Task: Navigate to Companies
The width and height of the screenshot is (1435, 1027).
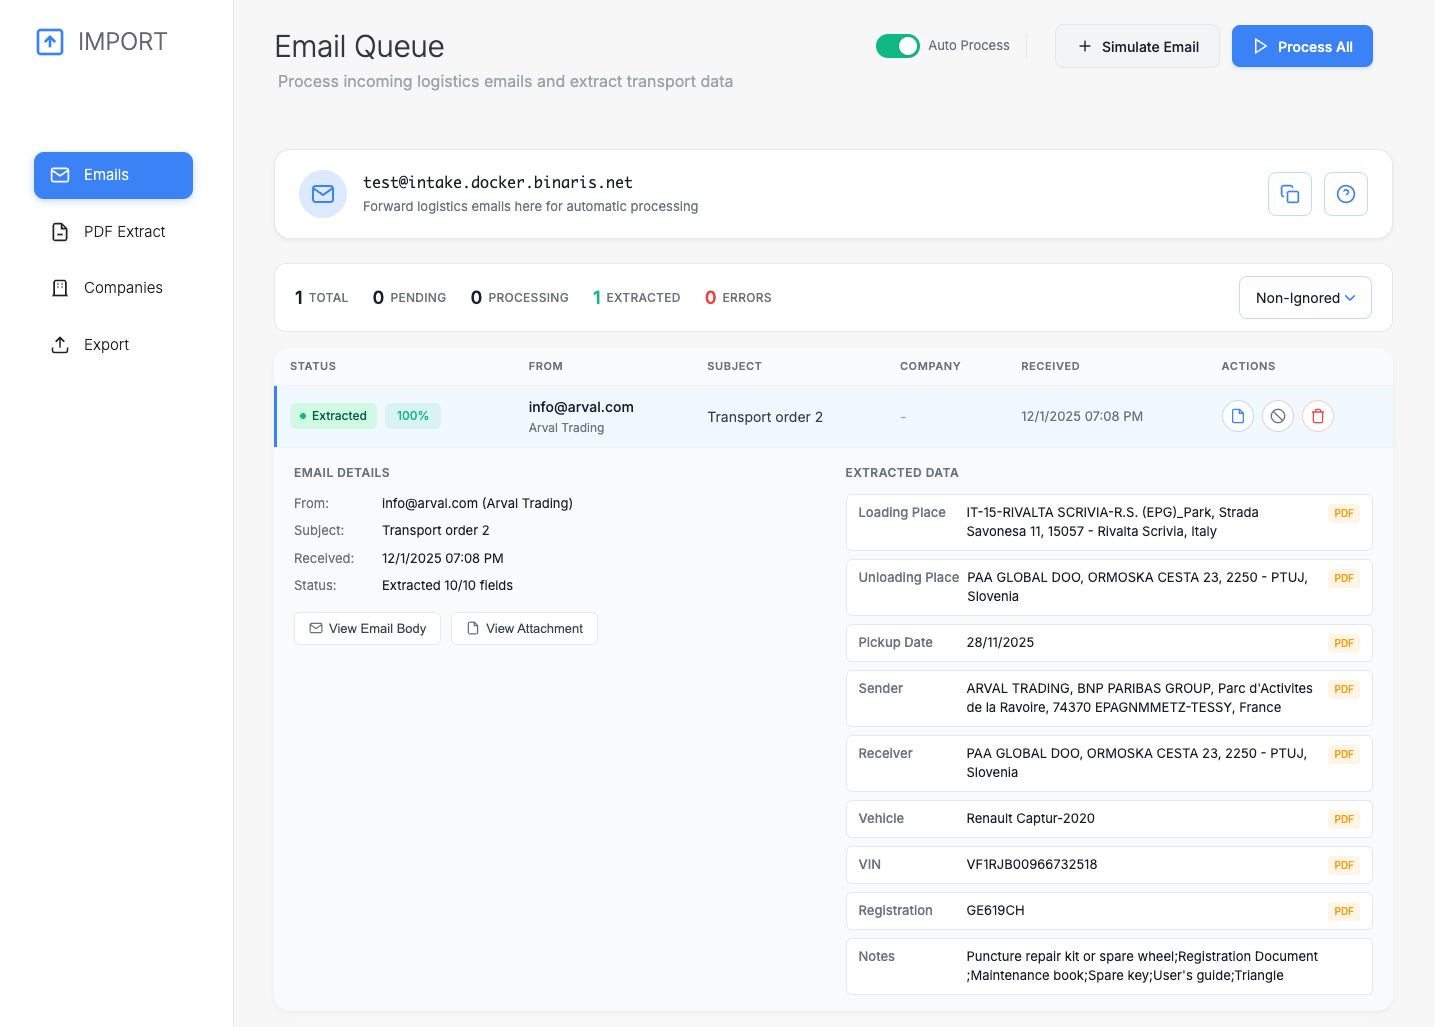Action: pos(113,288)
